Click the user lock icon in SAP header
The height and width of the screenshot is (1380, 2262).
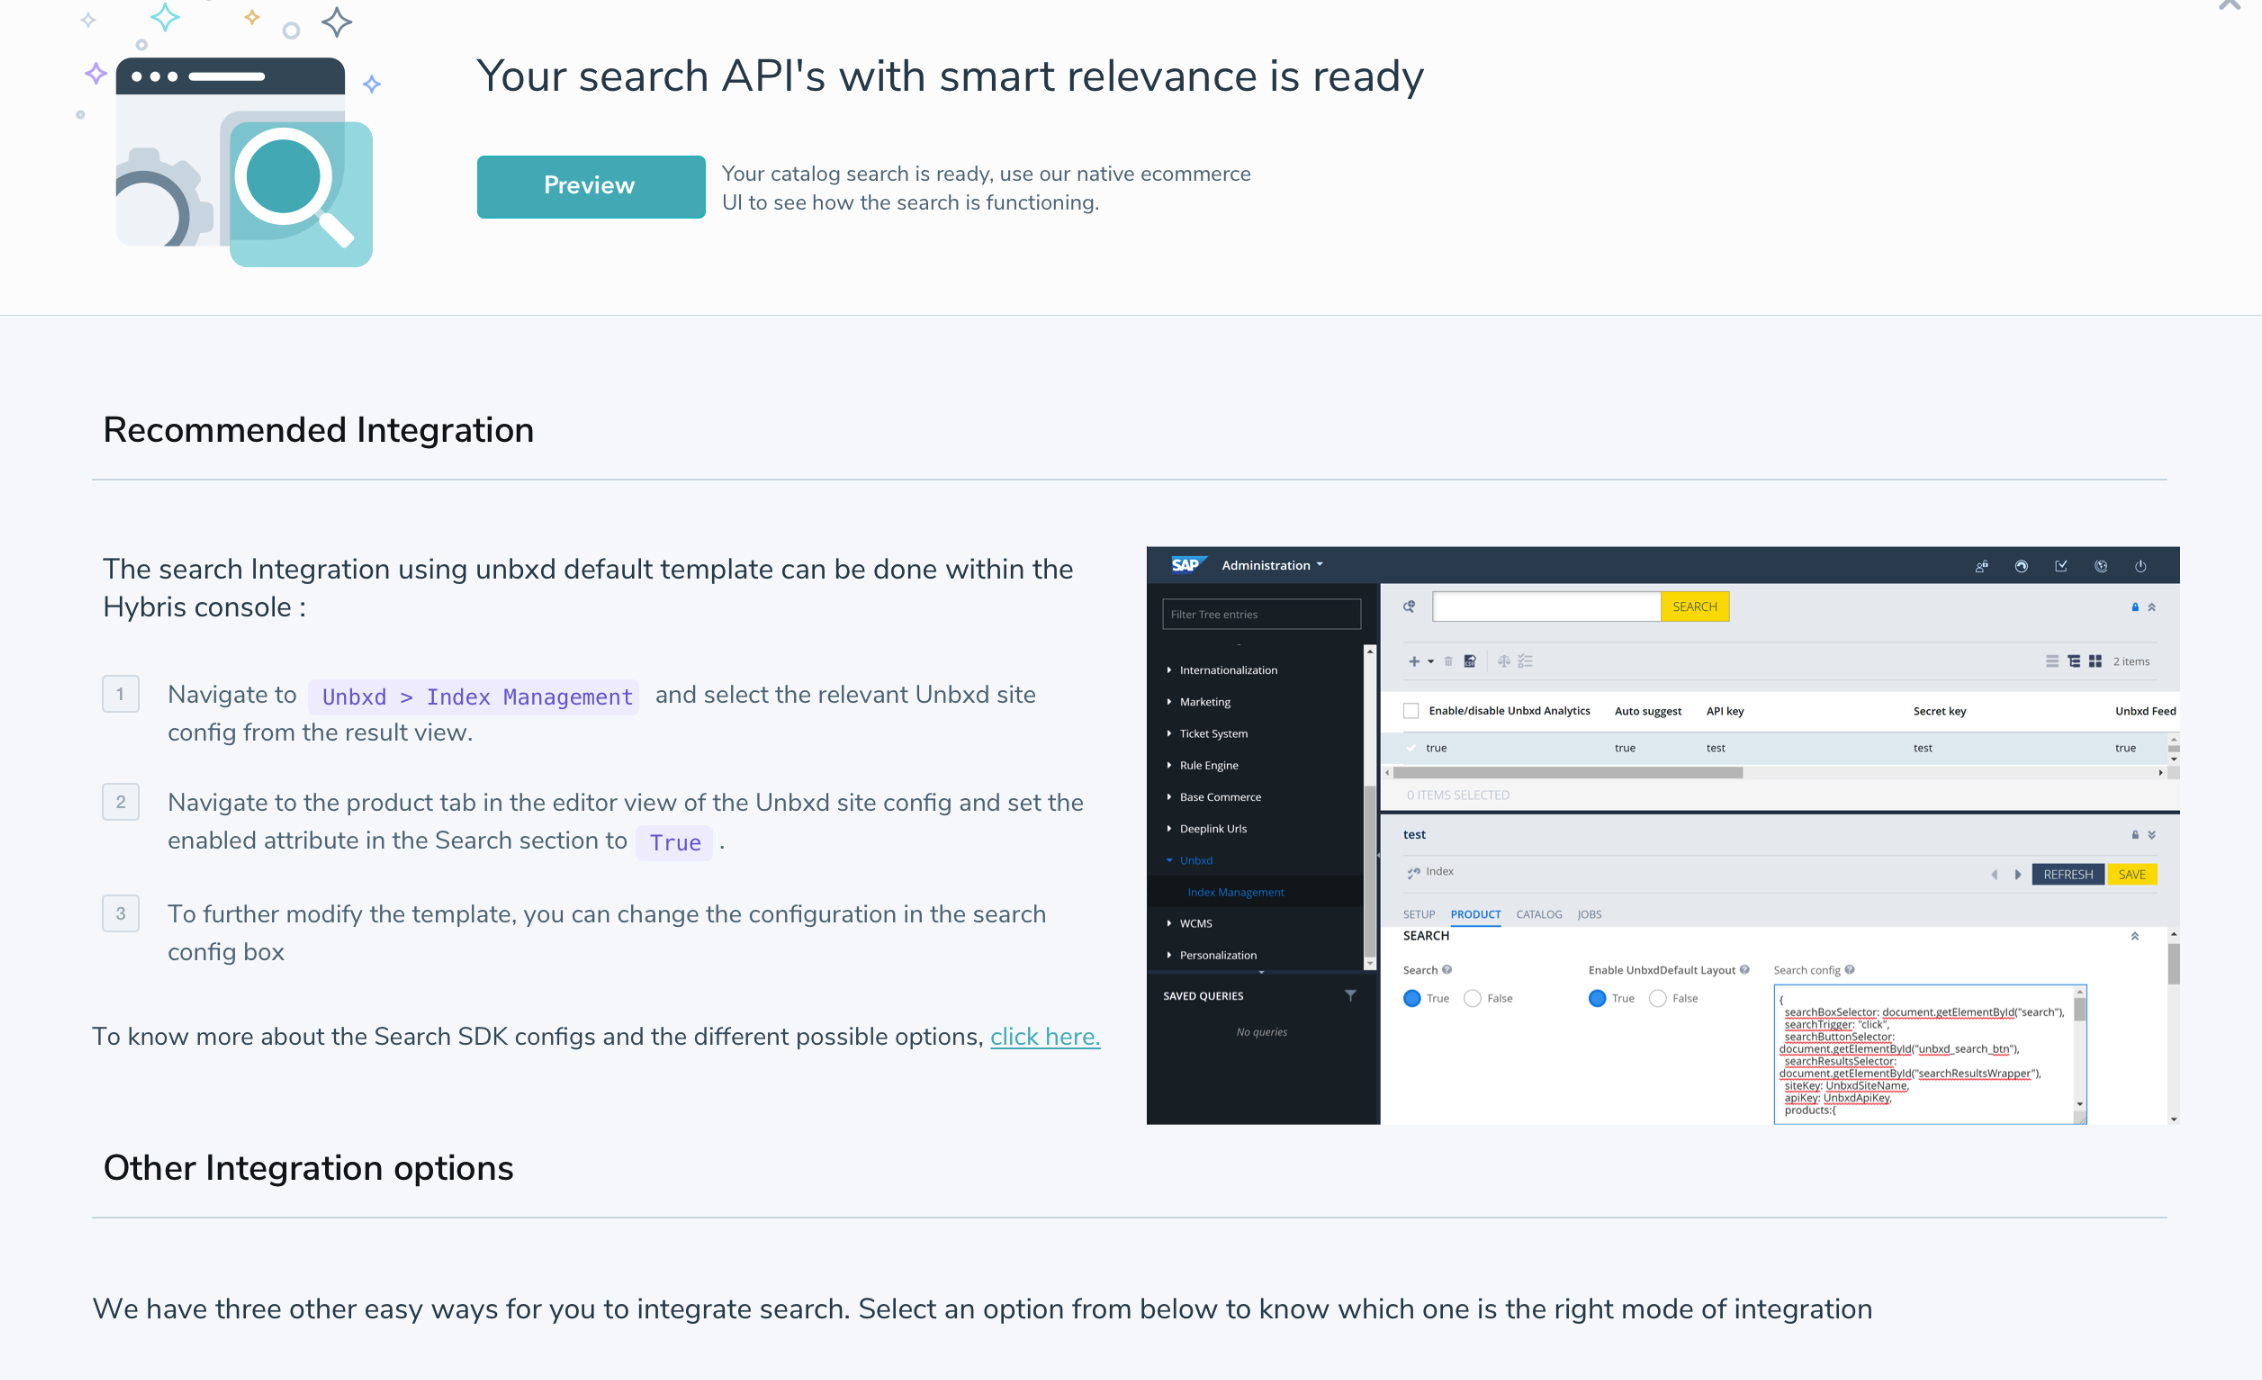[1981, 566]
